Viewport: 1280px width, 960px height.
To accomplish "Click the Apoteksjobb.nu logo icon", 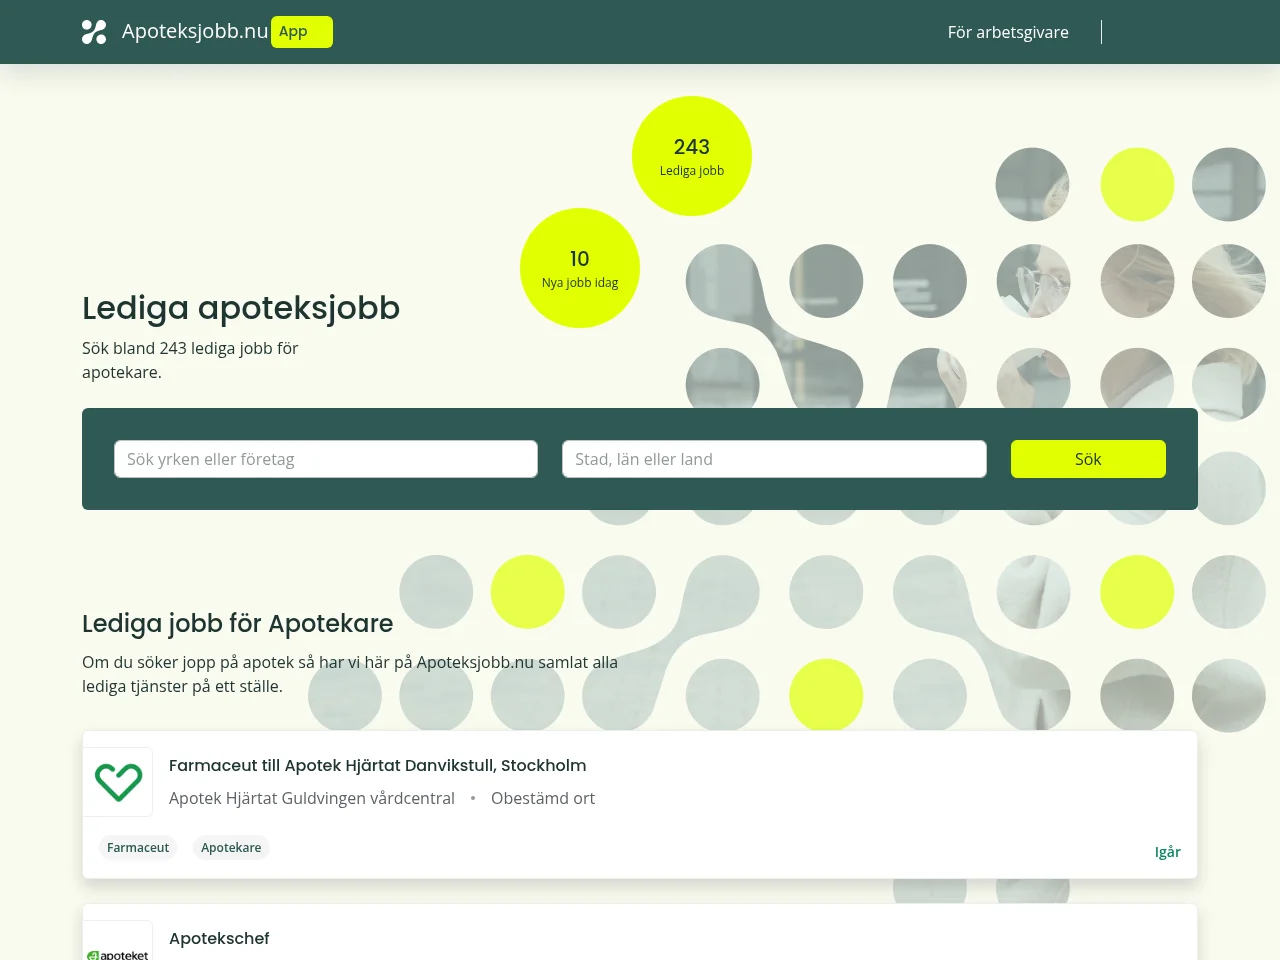I will click(x=94, y=32).
